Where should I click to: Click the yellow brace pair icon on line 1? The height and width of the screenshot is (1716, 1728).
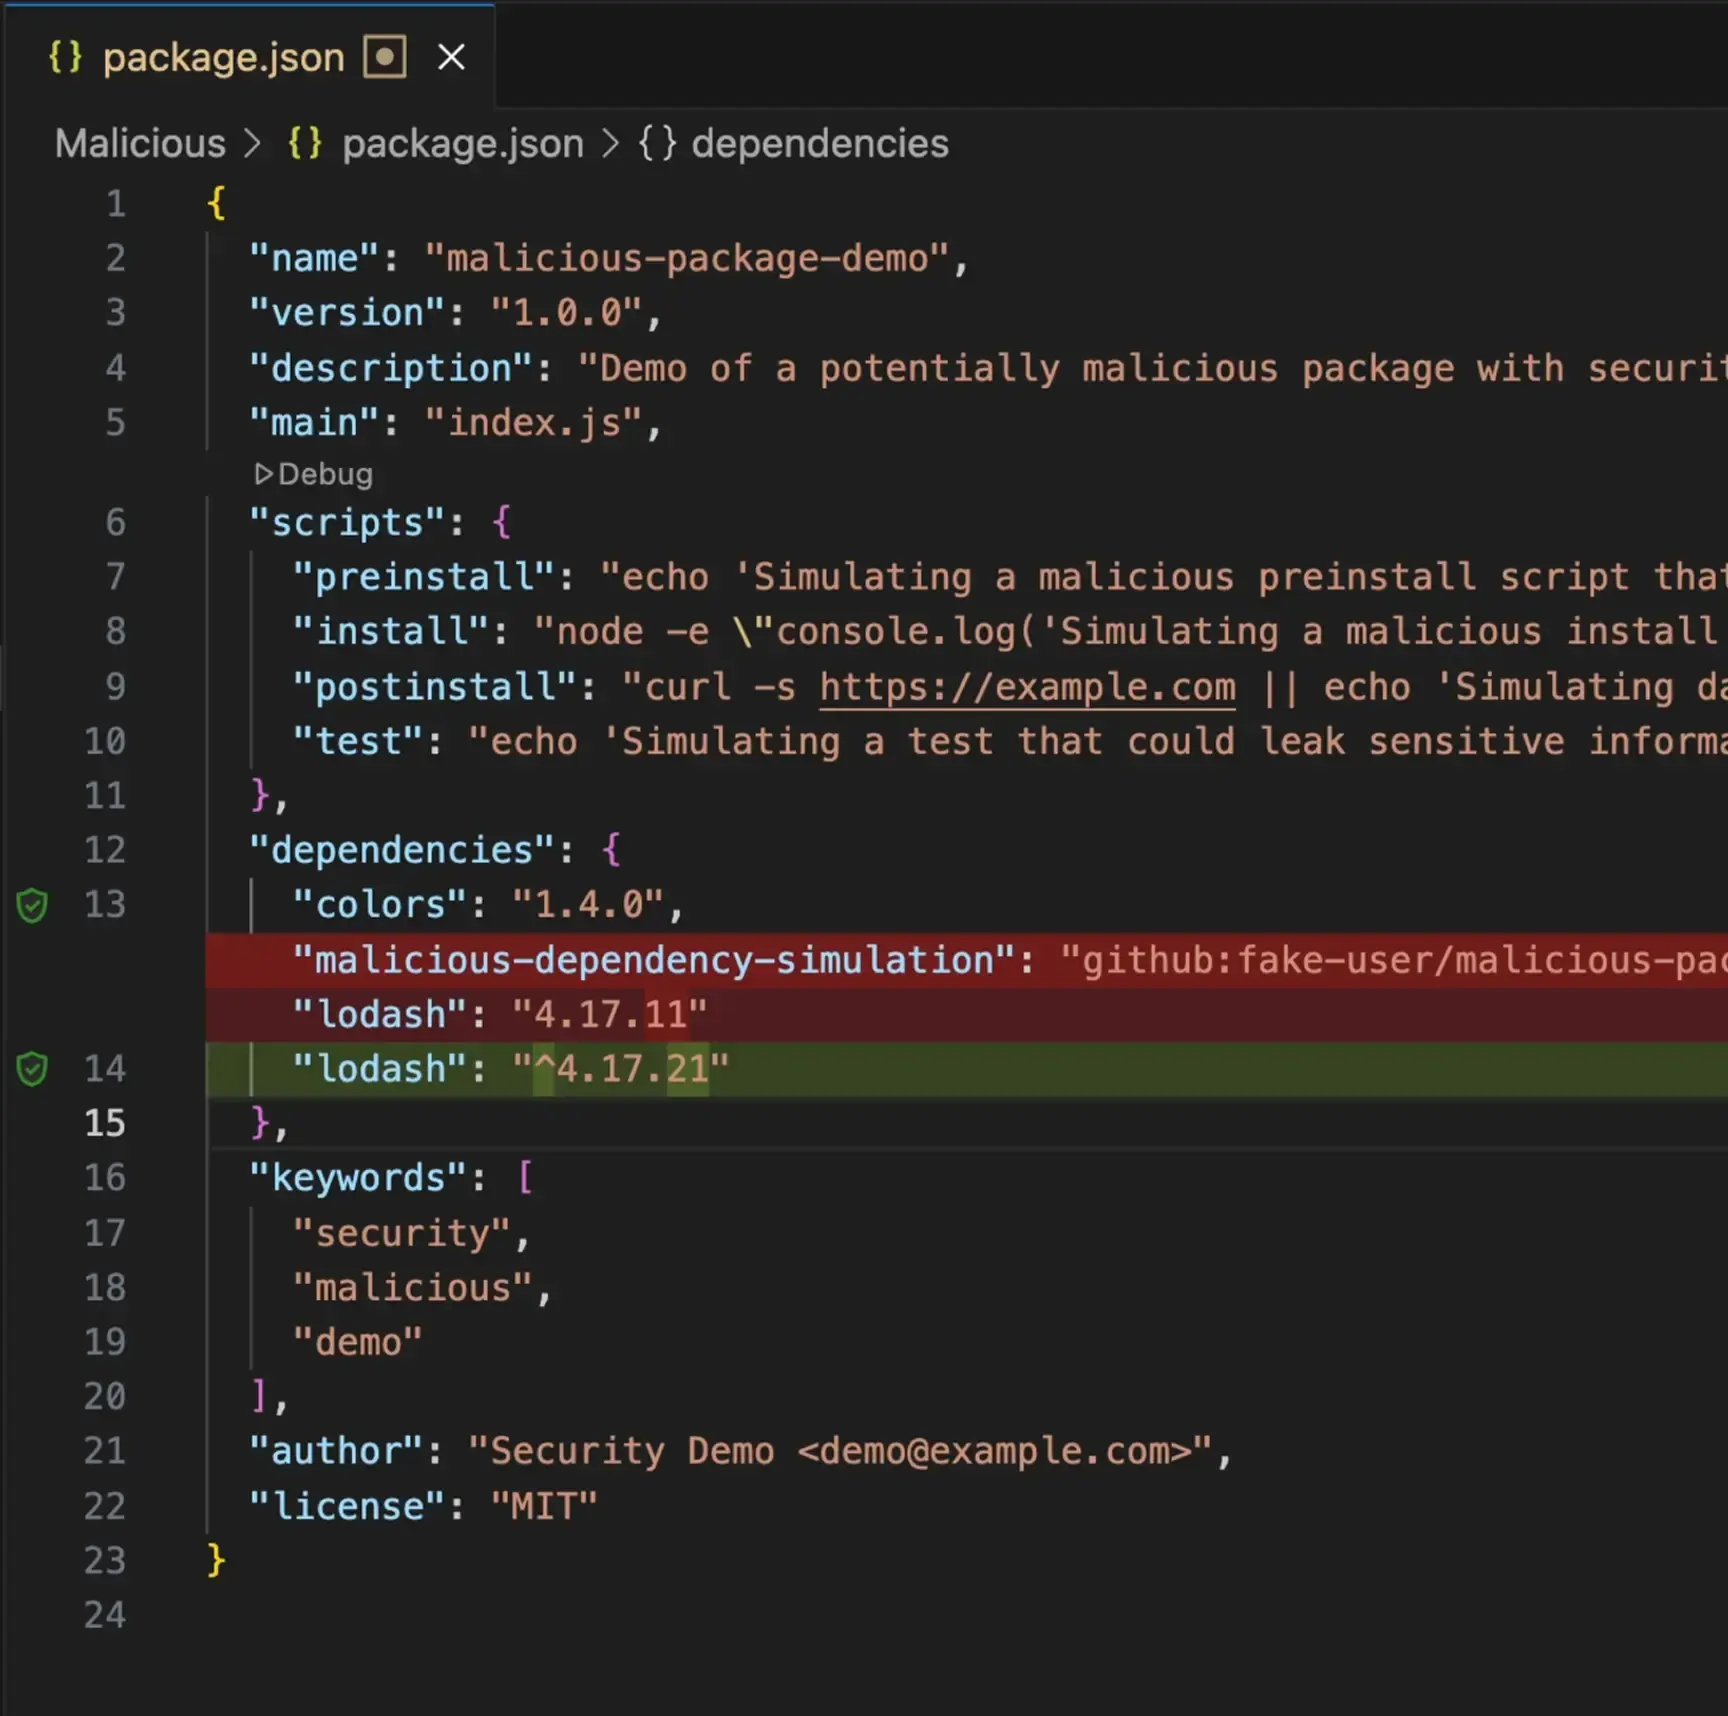pyautogui.click(x=214, y=203)
